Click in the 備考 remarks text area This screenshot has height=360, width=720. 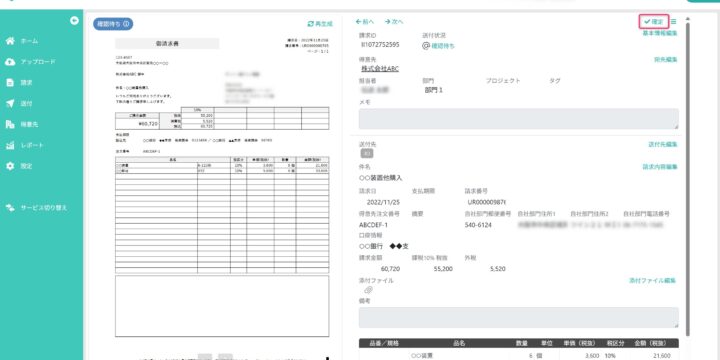[518, 318]
